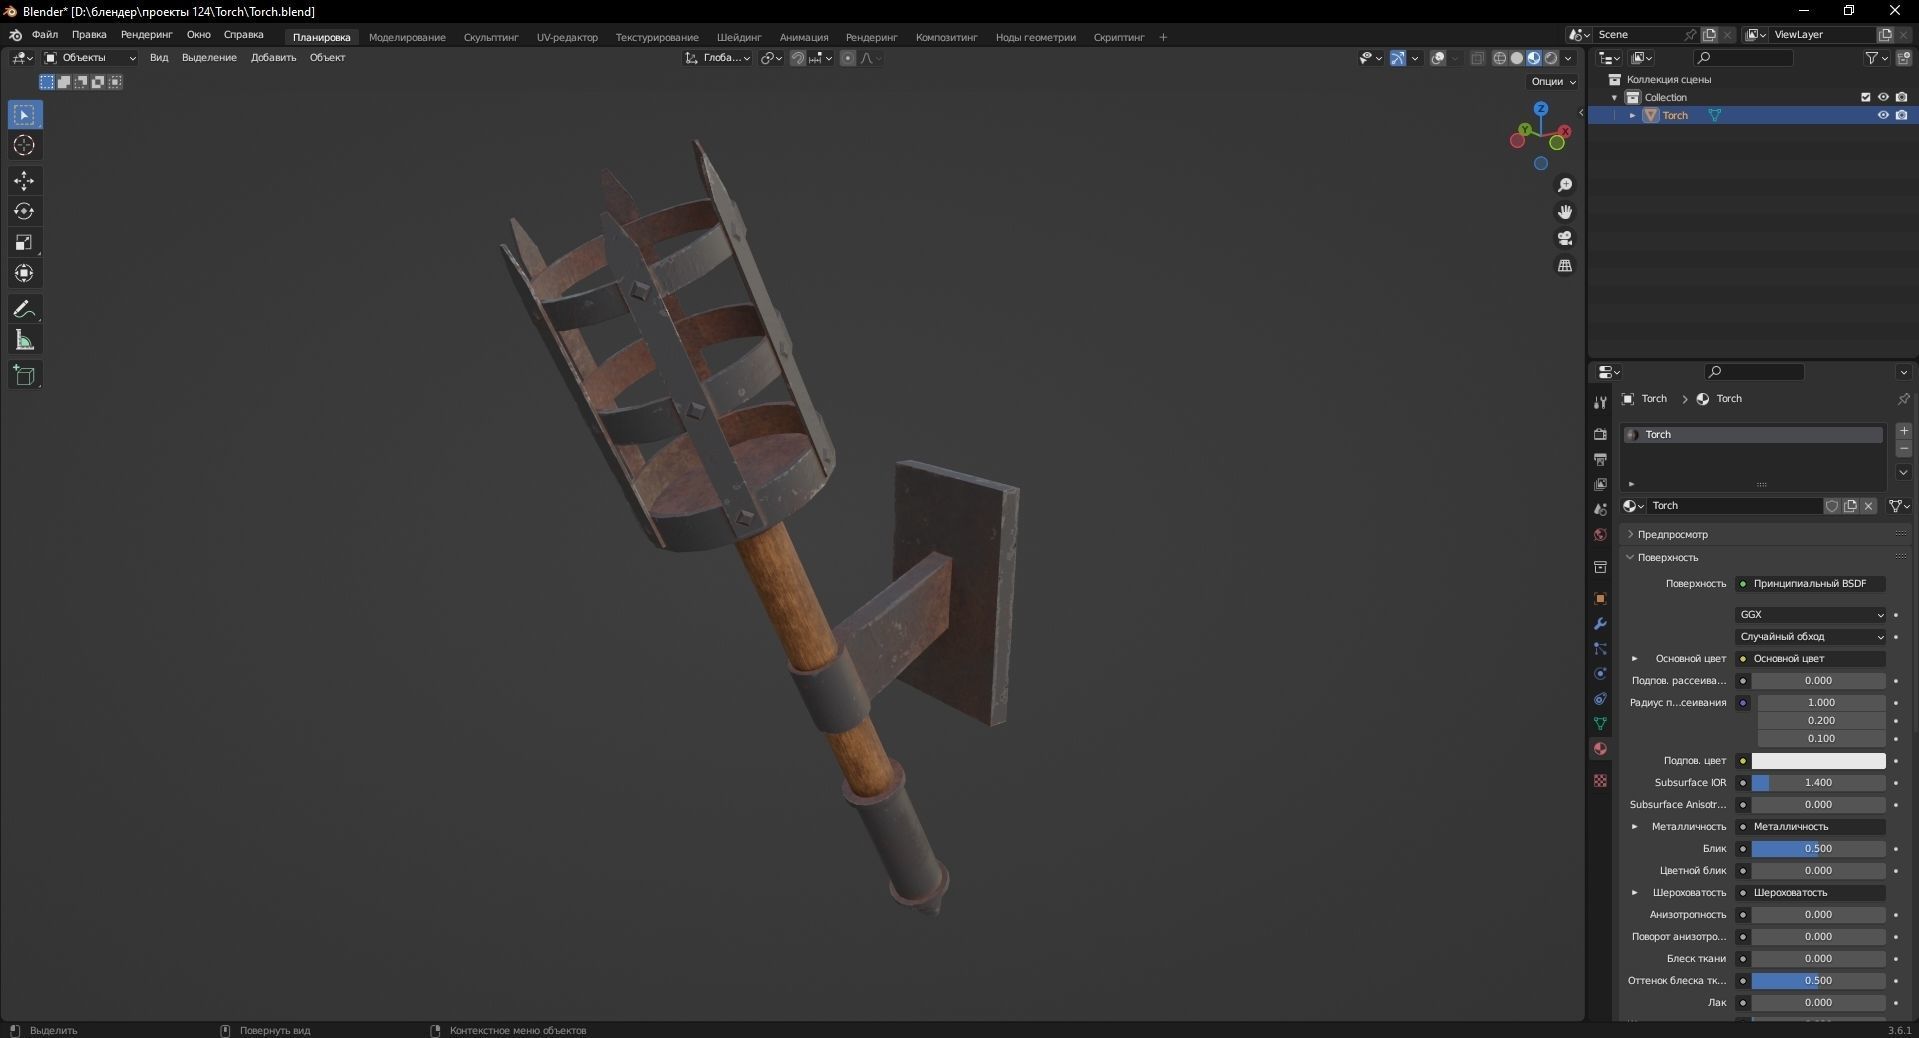
Task: Select the Measure tool
Action: pos(24,340)
